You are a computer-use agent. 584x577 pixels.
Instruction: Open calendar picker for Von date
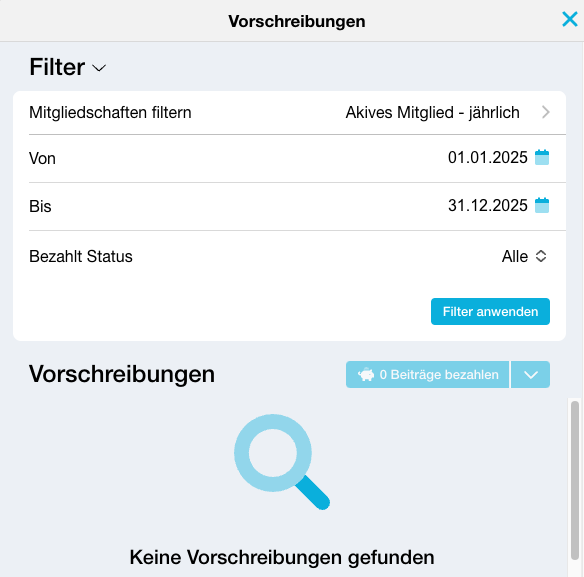tap(542, 157)
